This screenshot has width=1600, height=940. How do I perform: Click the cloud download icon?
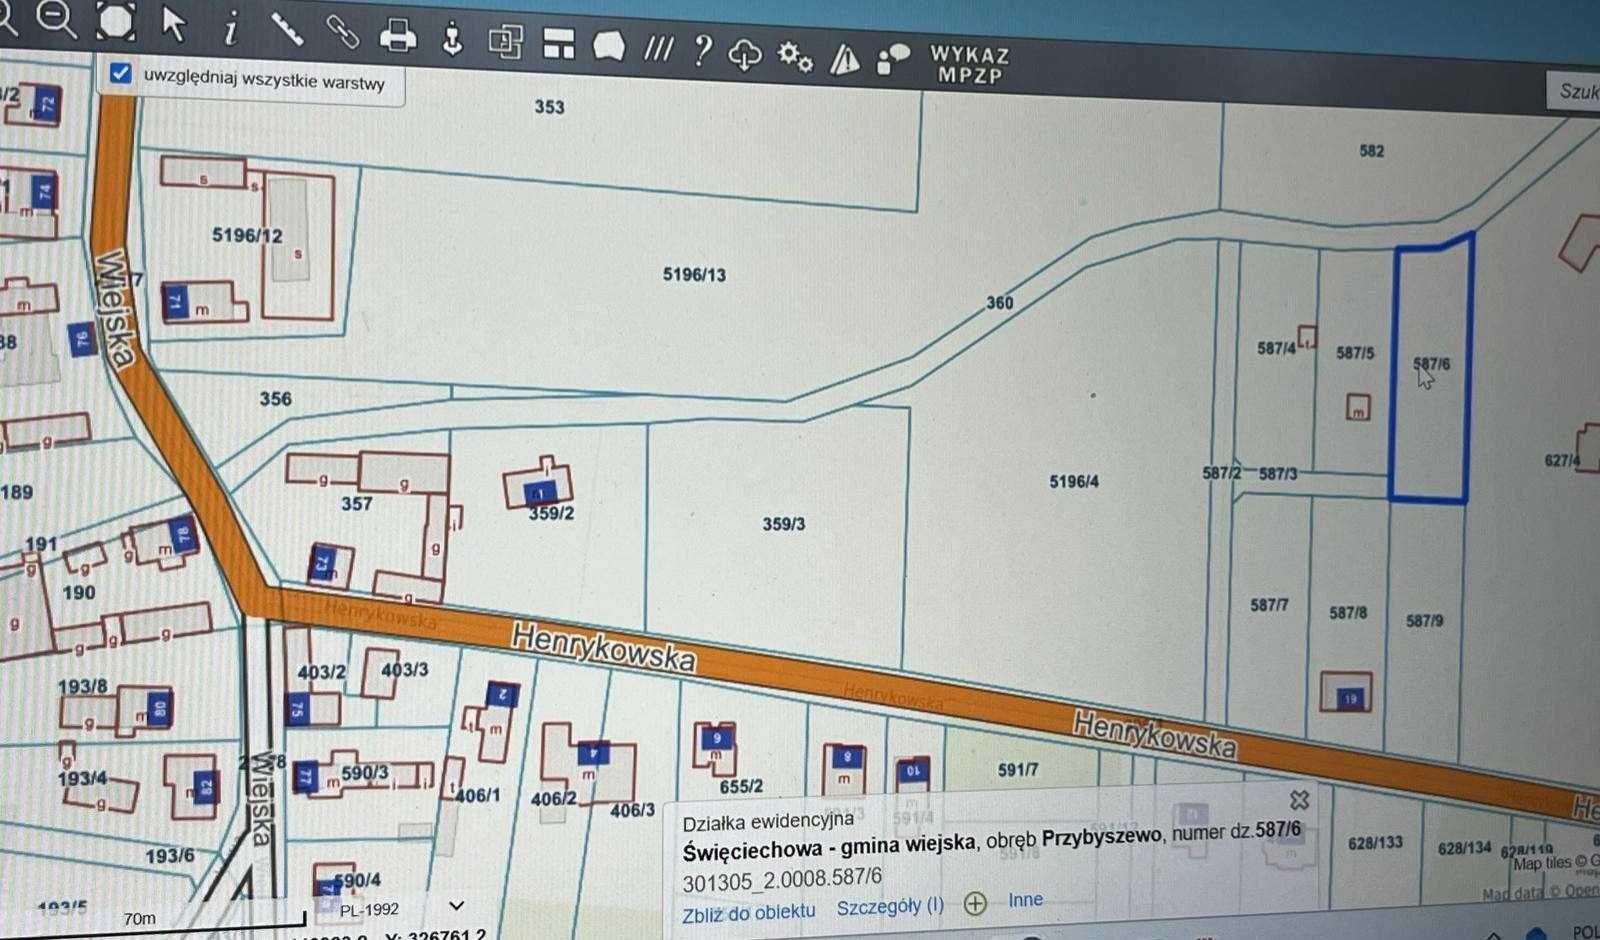[x=745, y=54]
